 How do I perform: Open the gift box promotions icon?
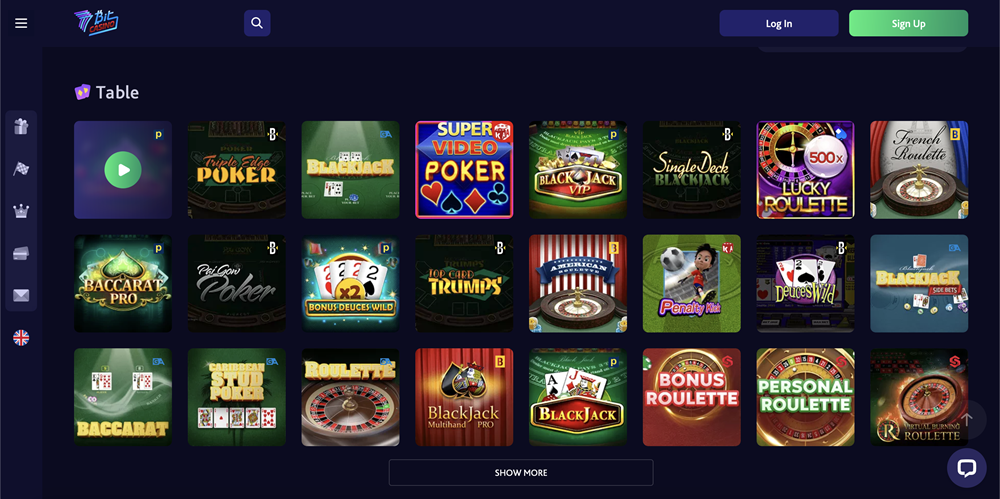[21, 126]
